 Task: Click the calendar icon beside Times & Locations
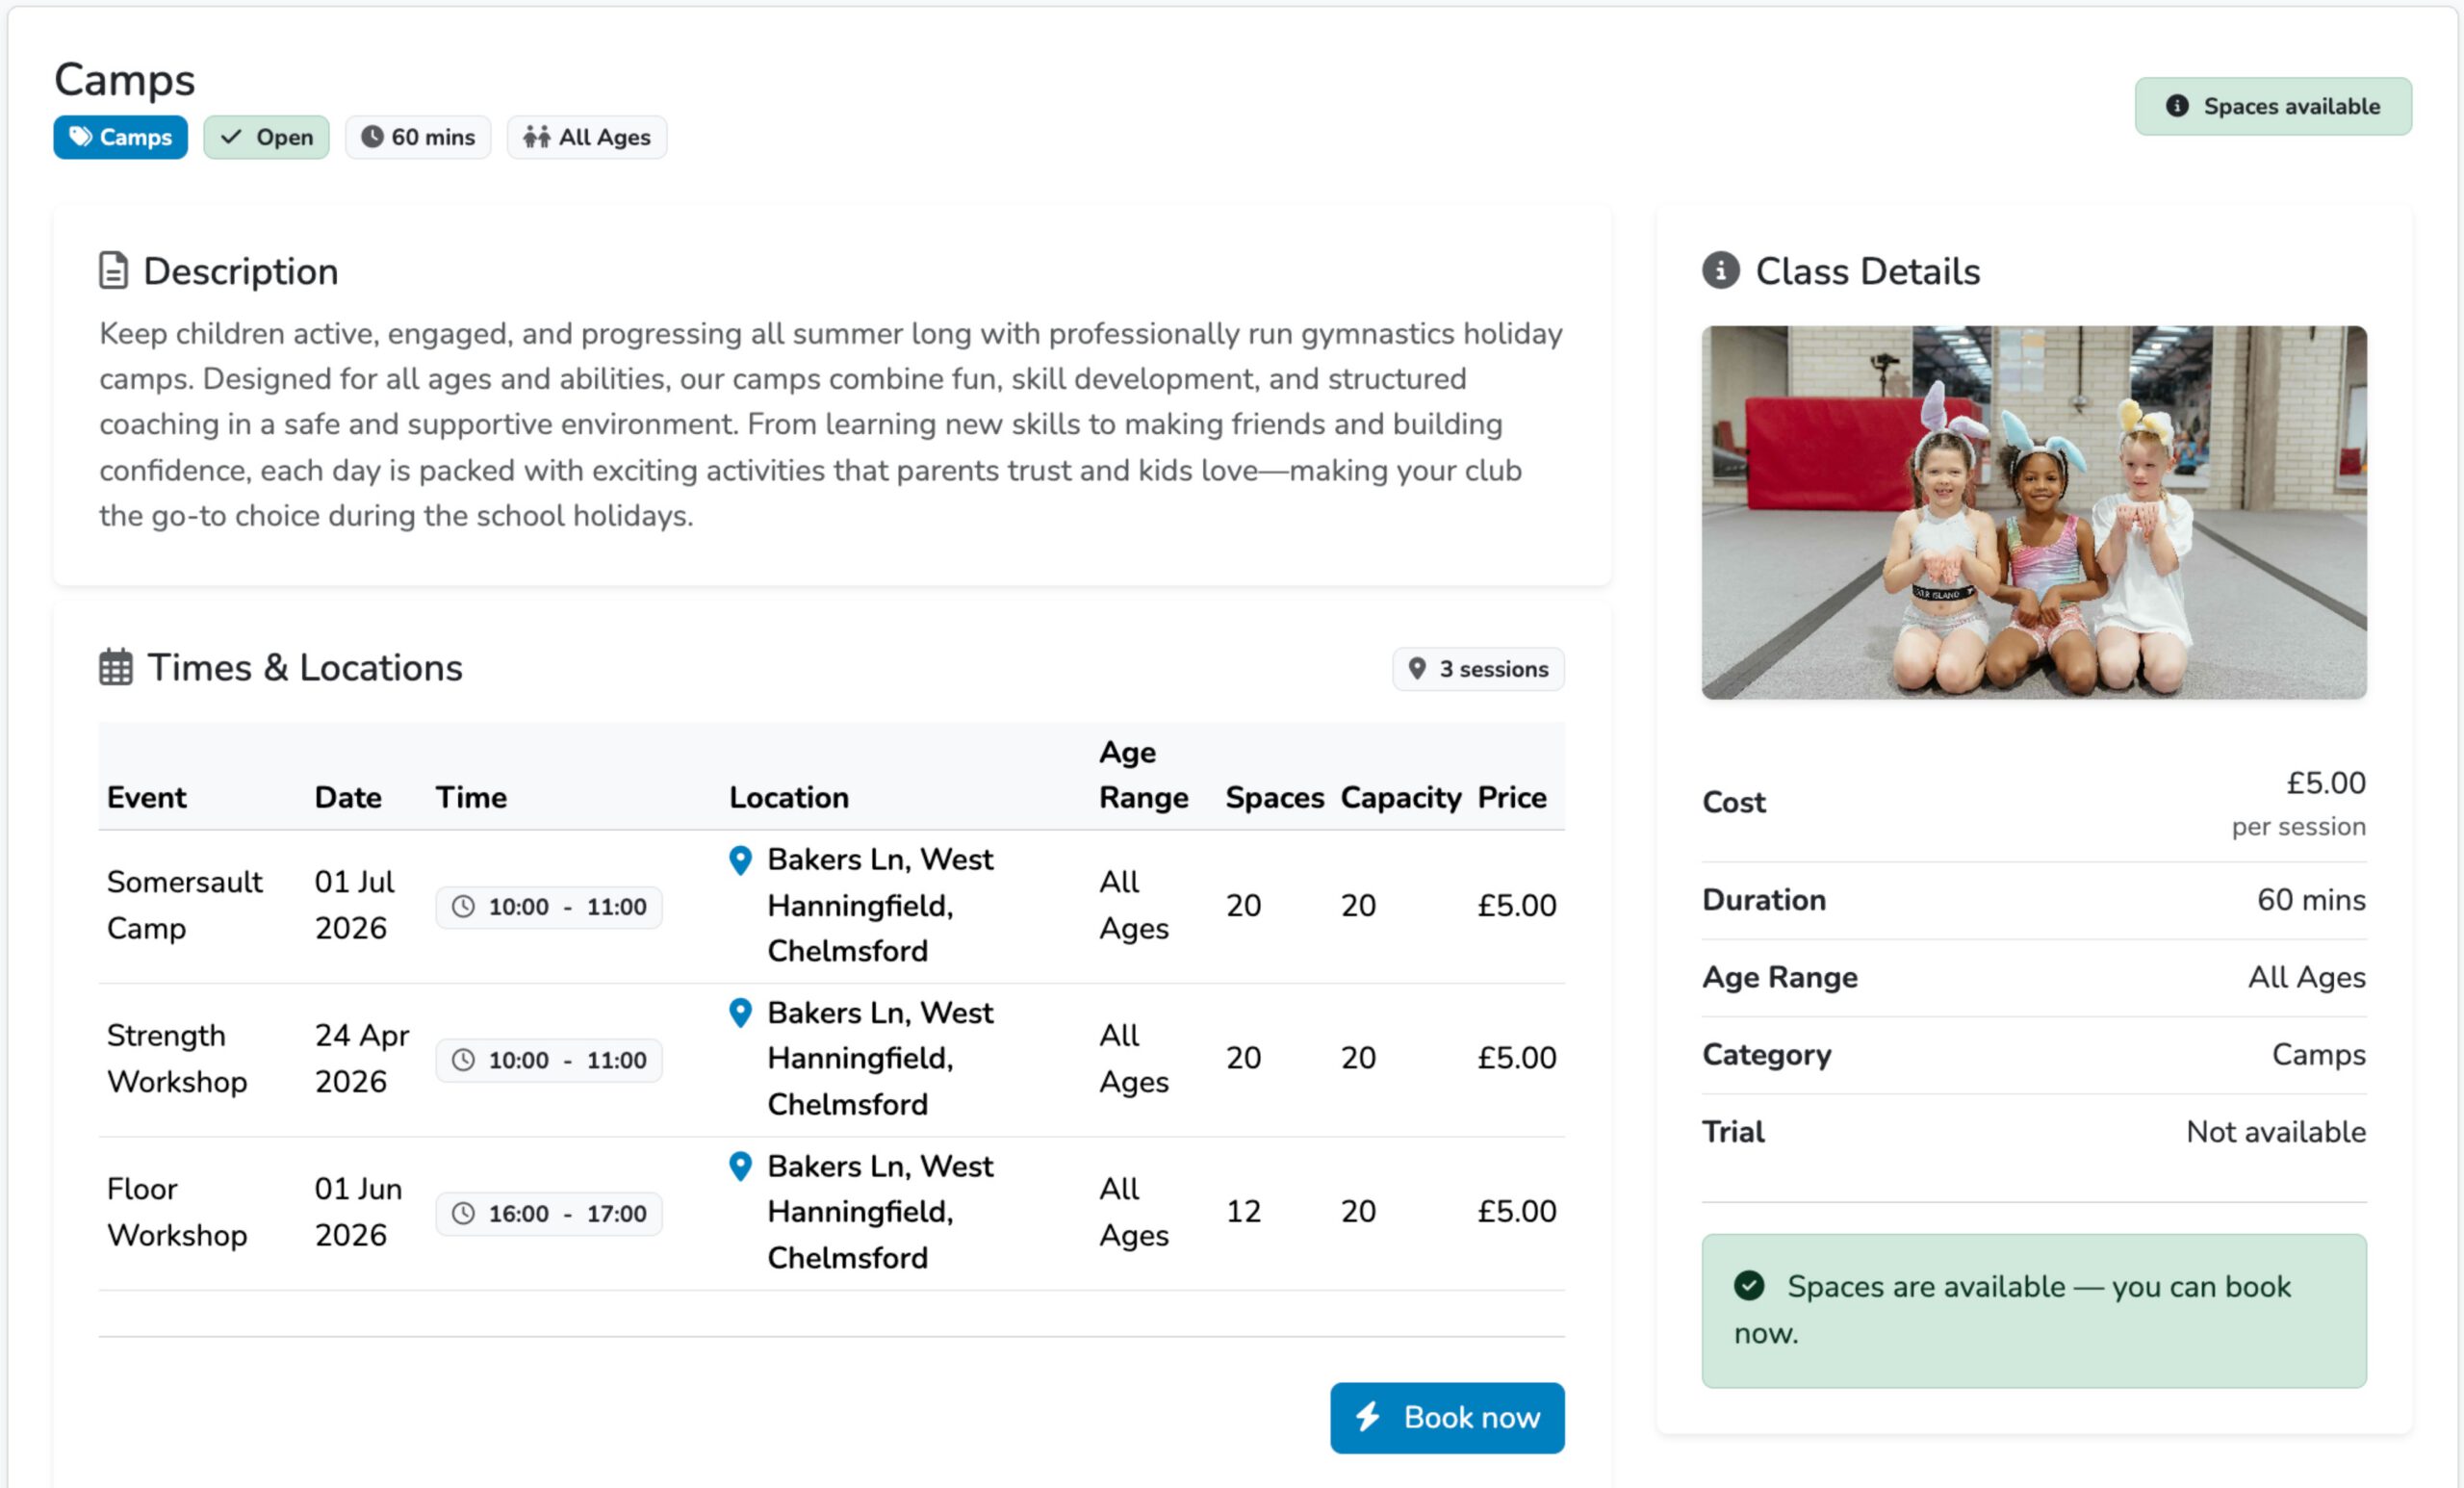[x=116, y=667]
